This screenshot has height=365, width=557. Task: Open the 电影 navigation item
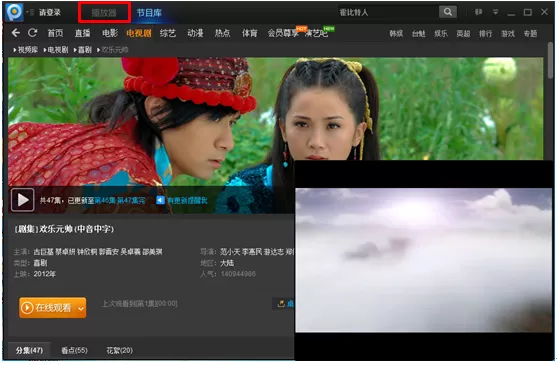[x=110, y=33]
